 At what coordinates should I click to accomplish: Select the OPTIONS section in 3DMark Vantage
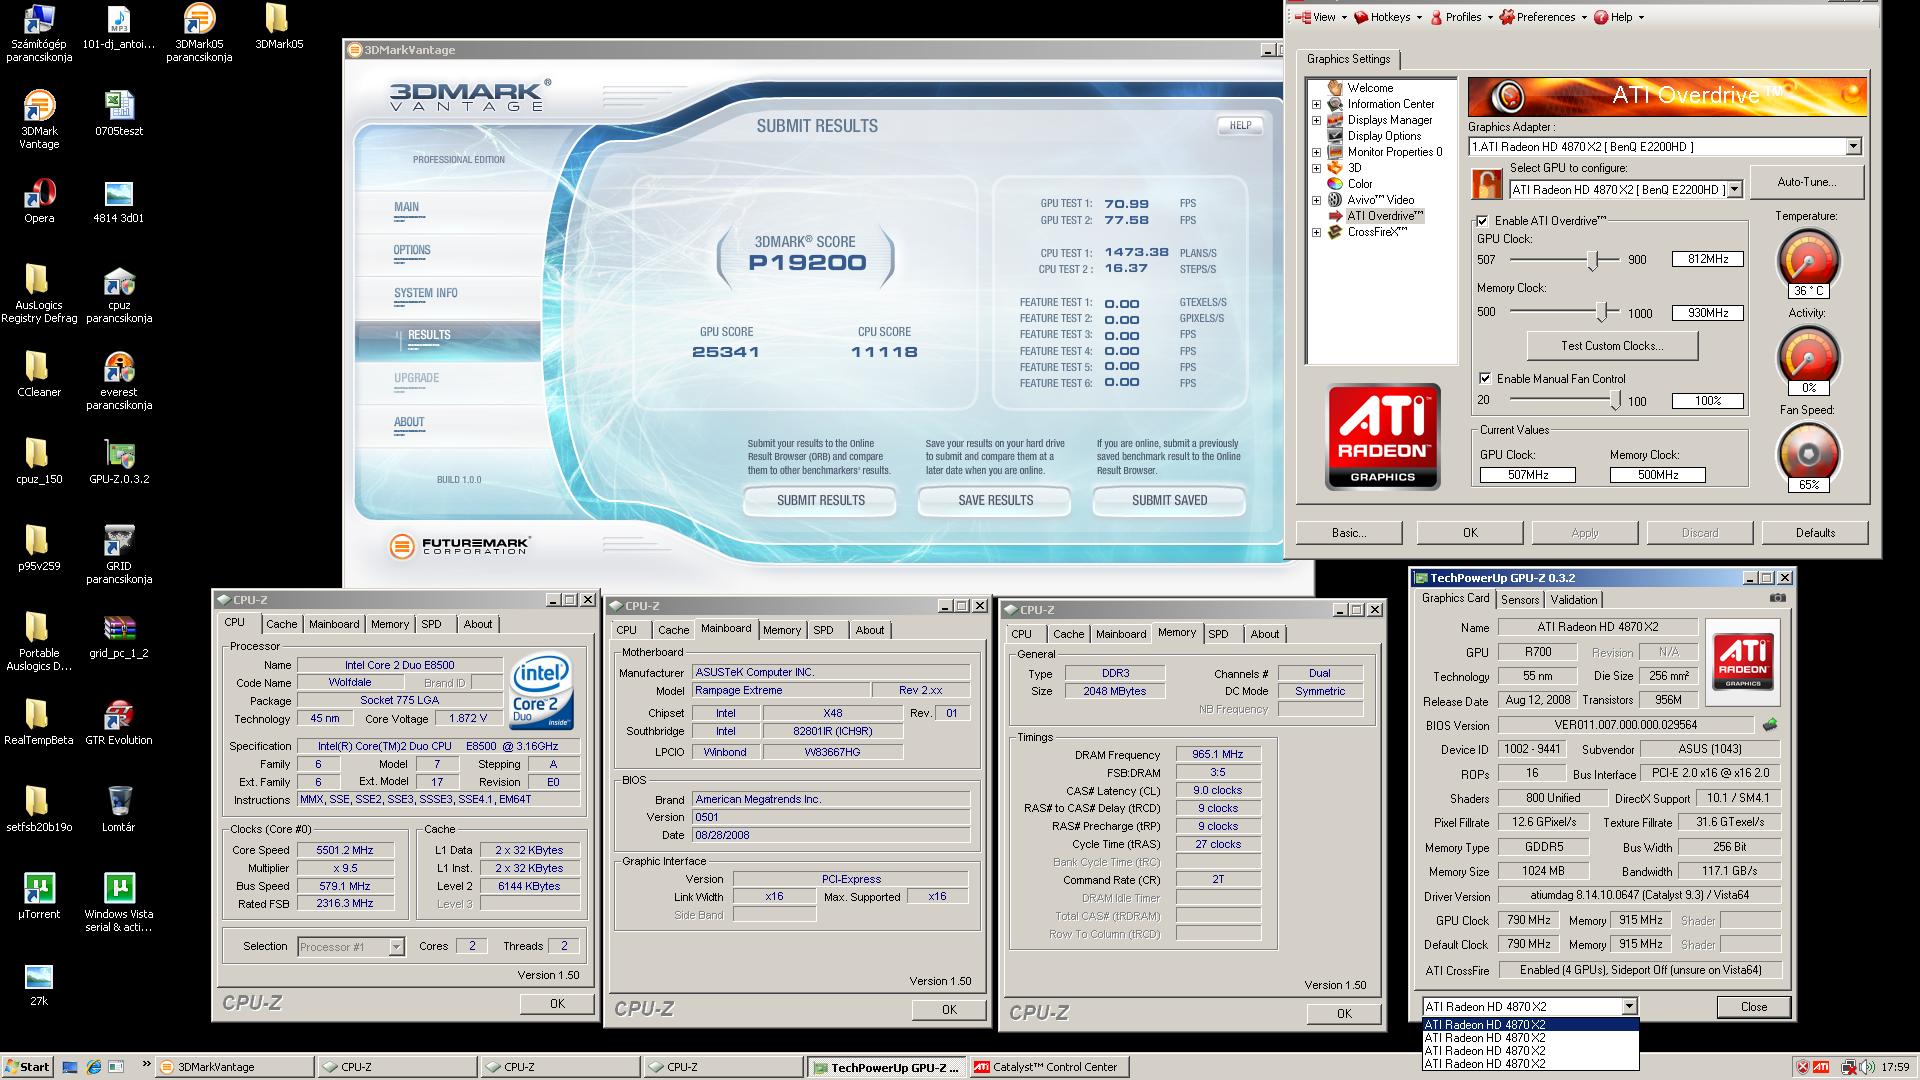(x=412, y=251)
